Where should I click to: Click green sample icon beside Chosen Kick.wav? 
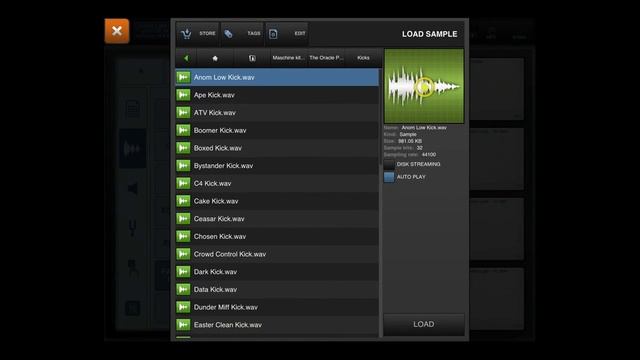183,236
